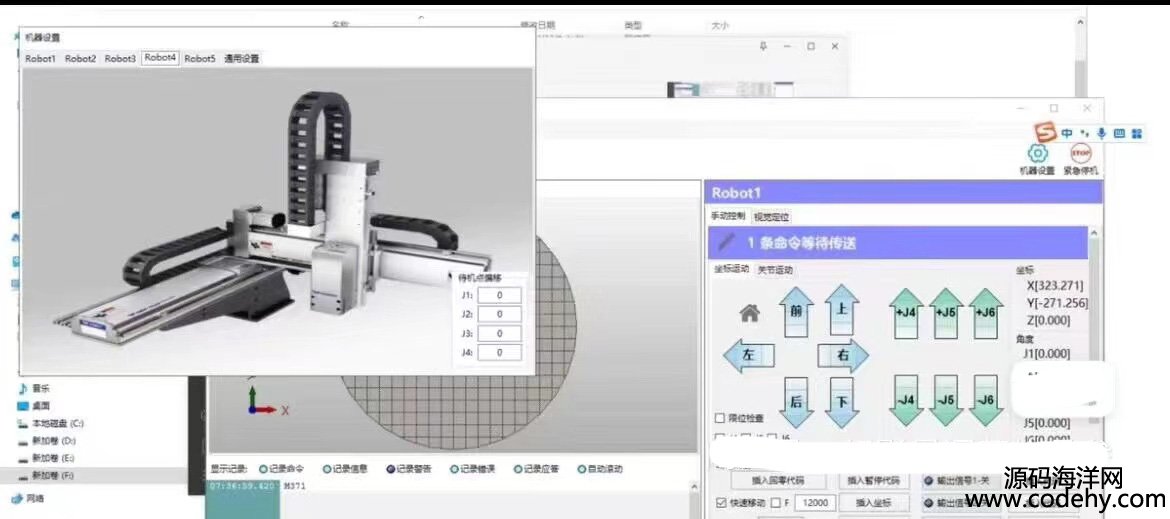
Task: Click the +J5 green up arrow
Action: pyautogui.click(x=946, y=313)
